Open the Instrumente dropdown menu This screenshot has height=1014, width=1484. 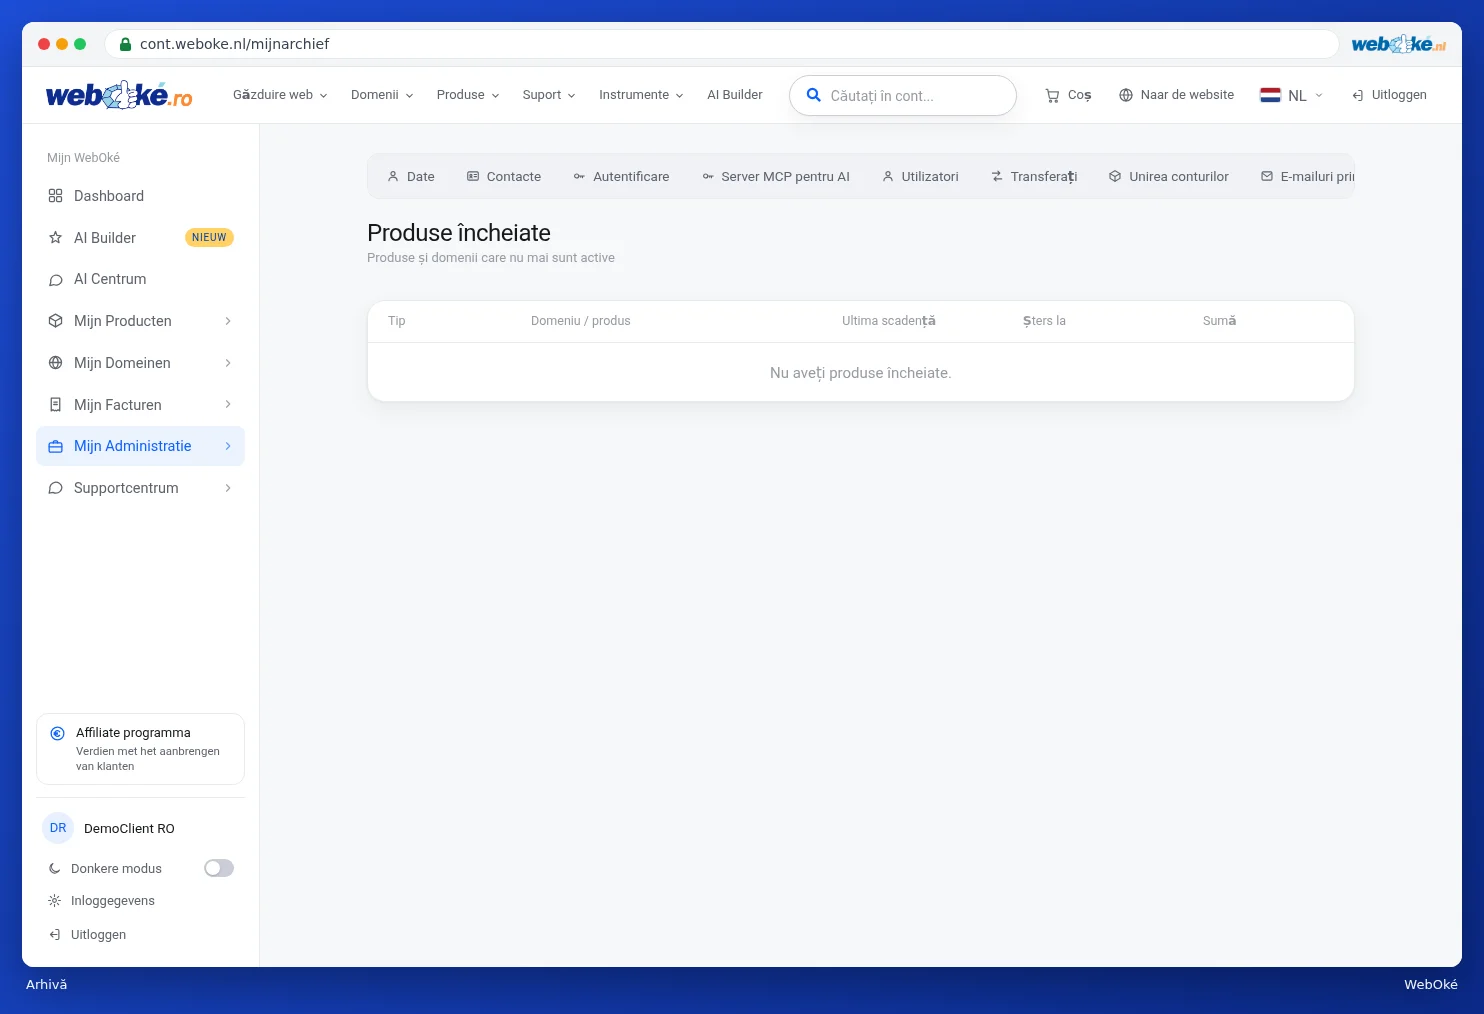641,95
